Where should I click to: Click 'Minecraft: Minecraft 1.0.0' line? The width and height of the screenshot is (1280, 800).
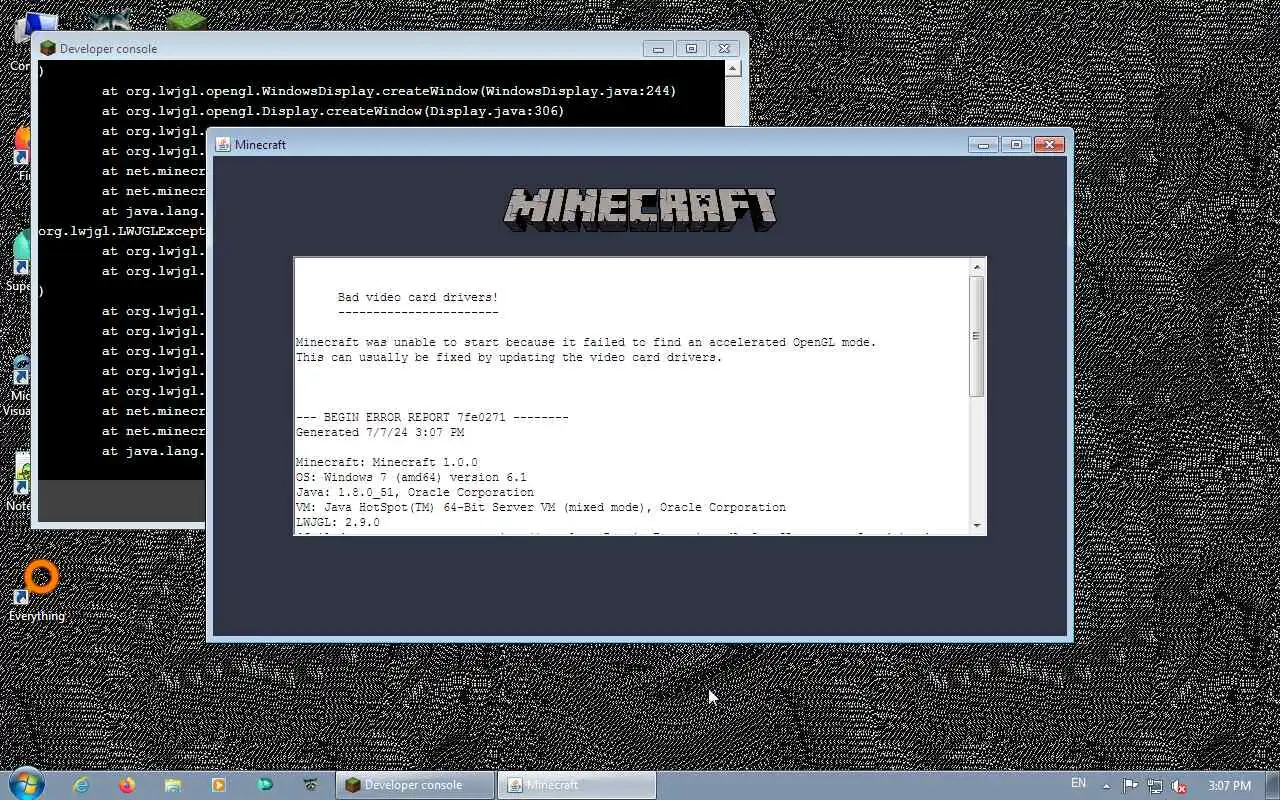coord(387,462)
